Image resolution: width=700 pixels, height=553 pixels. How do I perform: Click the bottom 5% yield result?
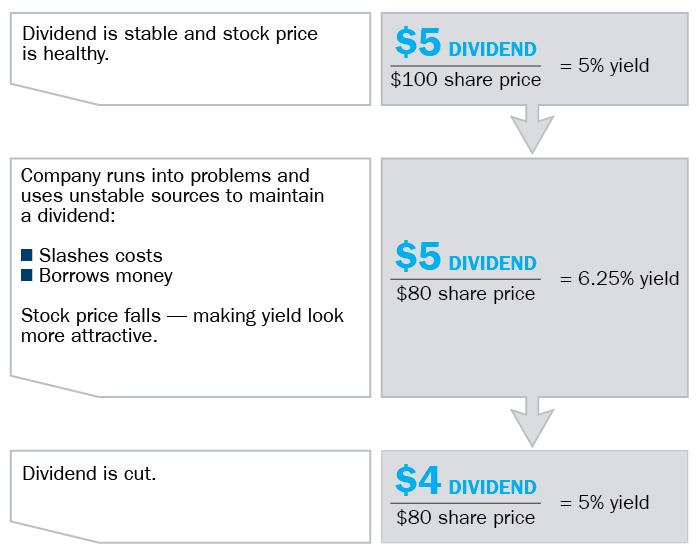point(604,503)
